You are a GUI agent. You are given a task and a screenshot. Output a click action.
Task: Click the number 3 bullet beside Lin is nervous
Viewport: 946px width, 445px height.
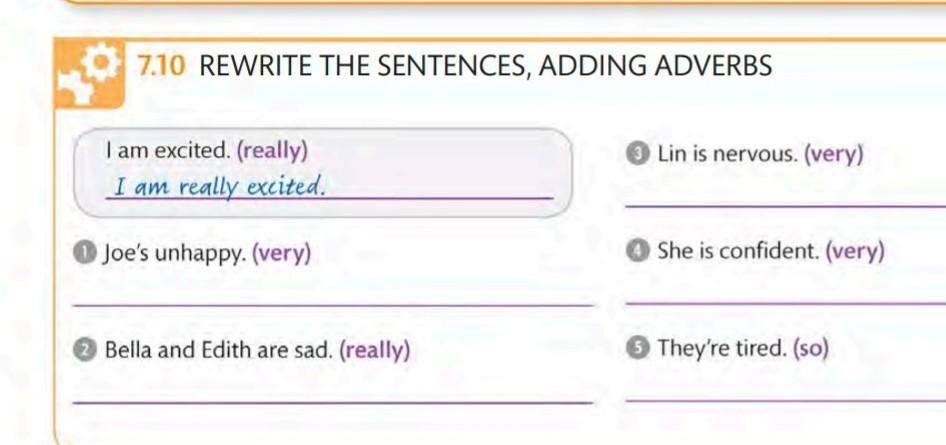click(x=639, y=155)
